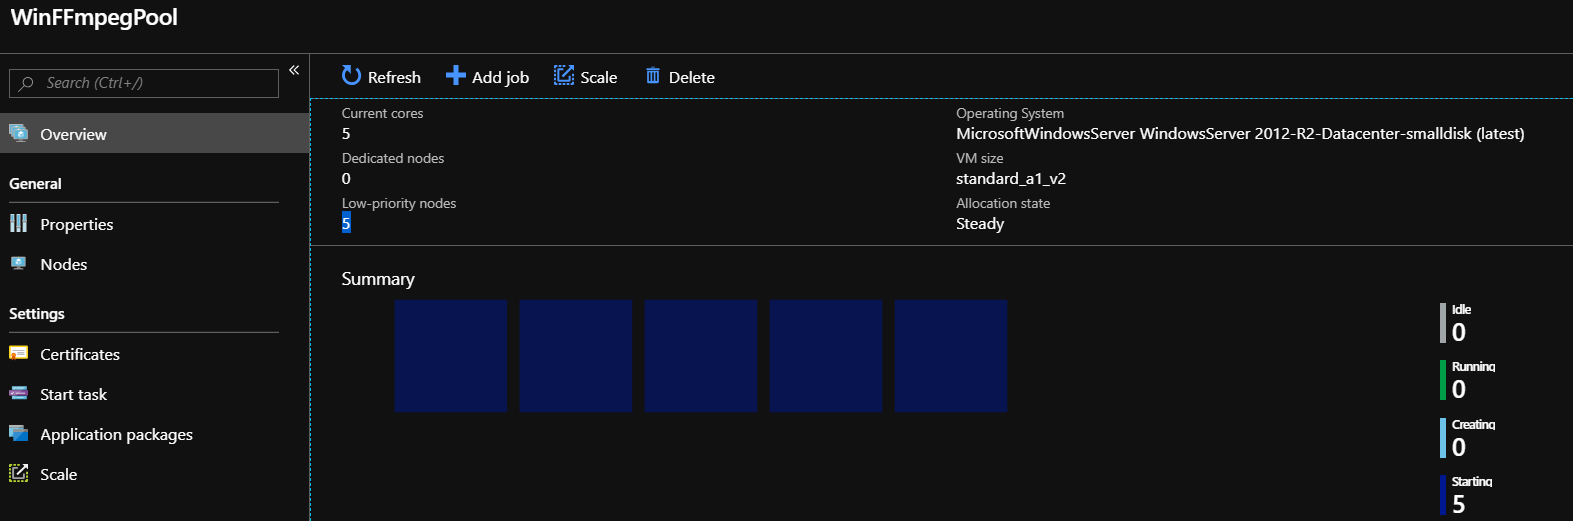Viewport: 1573px width, 521px height.
Task: Select the third node tile in Summary
Action: (701, 356)
